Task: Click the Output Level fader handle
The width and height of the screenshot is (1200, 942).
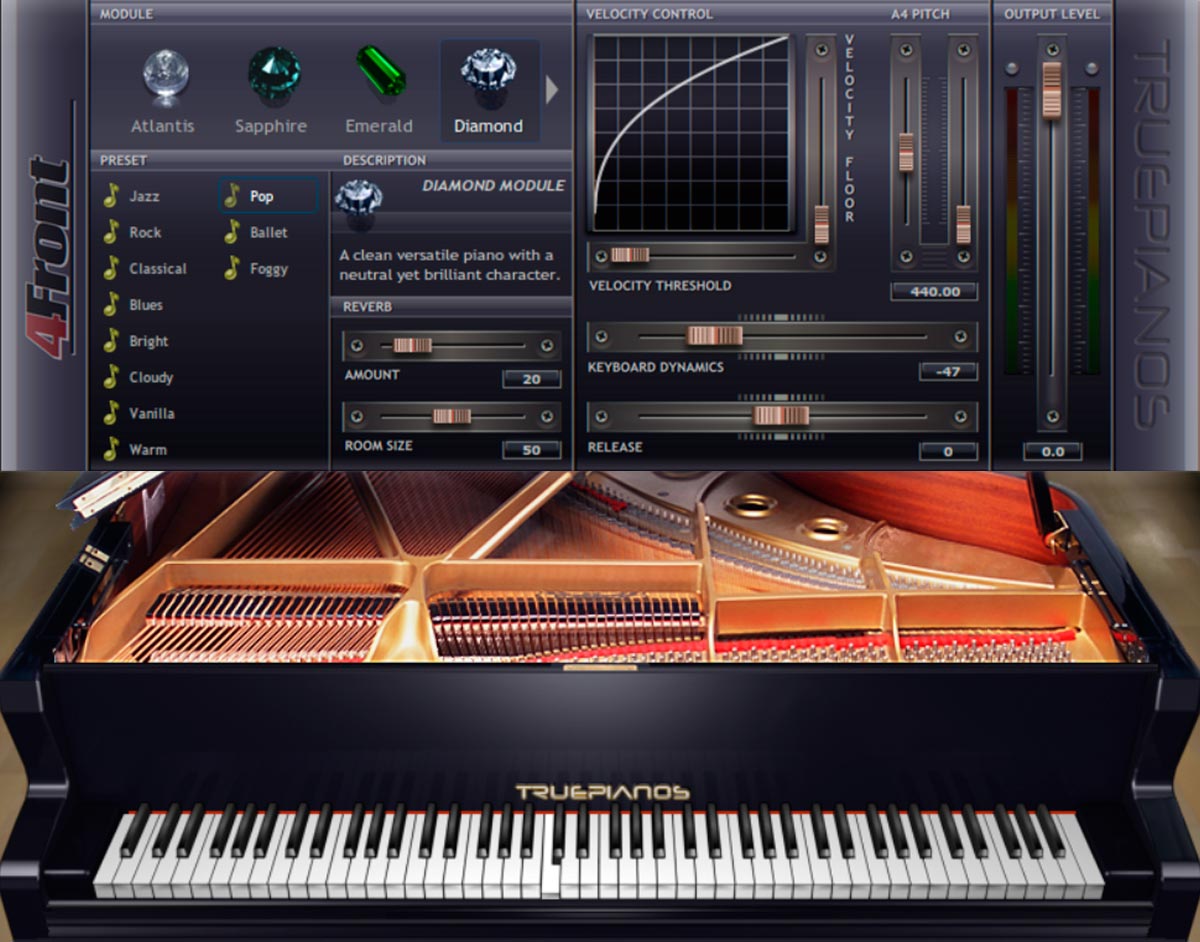Action: click(1051, 90)
